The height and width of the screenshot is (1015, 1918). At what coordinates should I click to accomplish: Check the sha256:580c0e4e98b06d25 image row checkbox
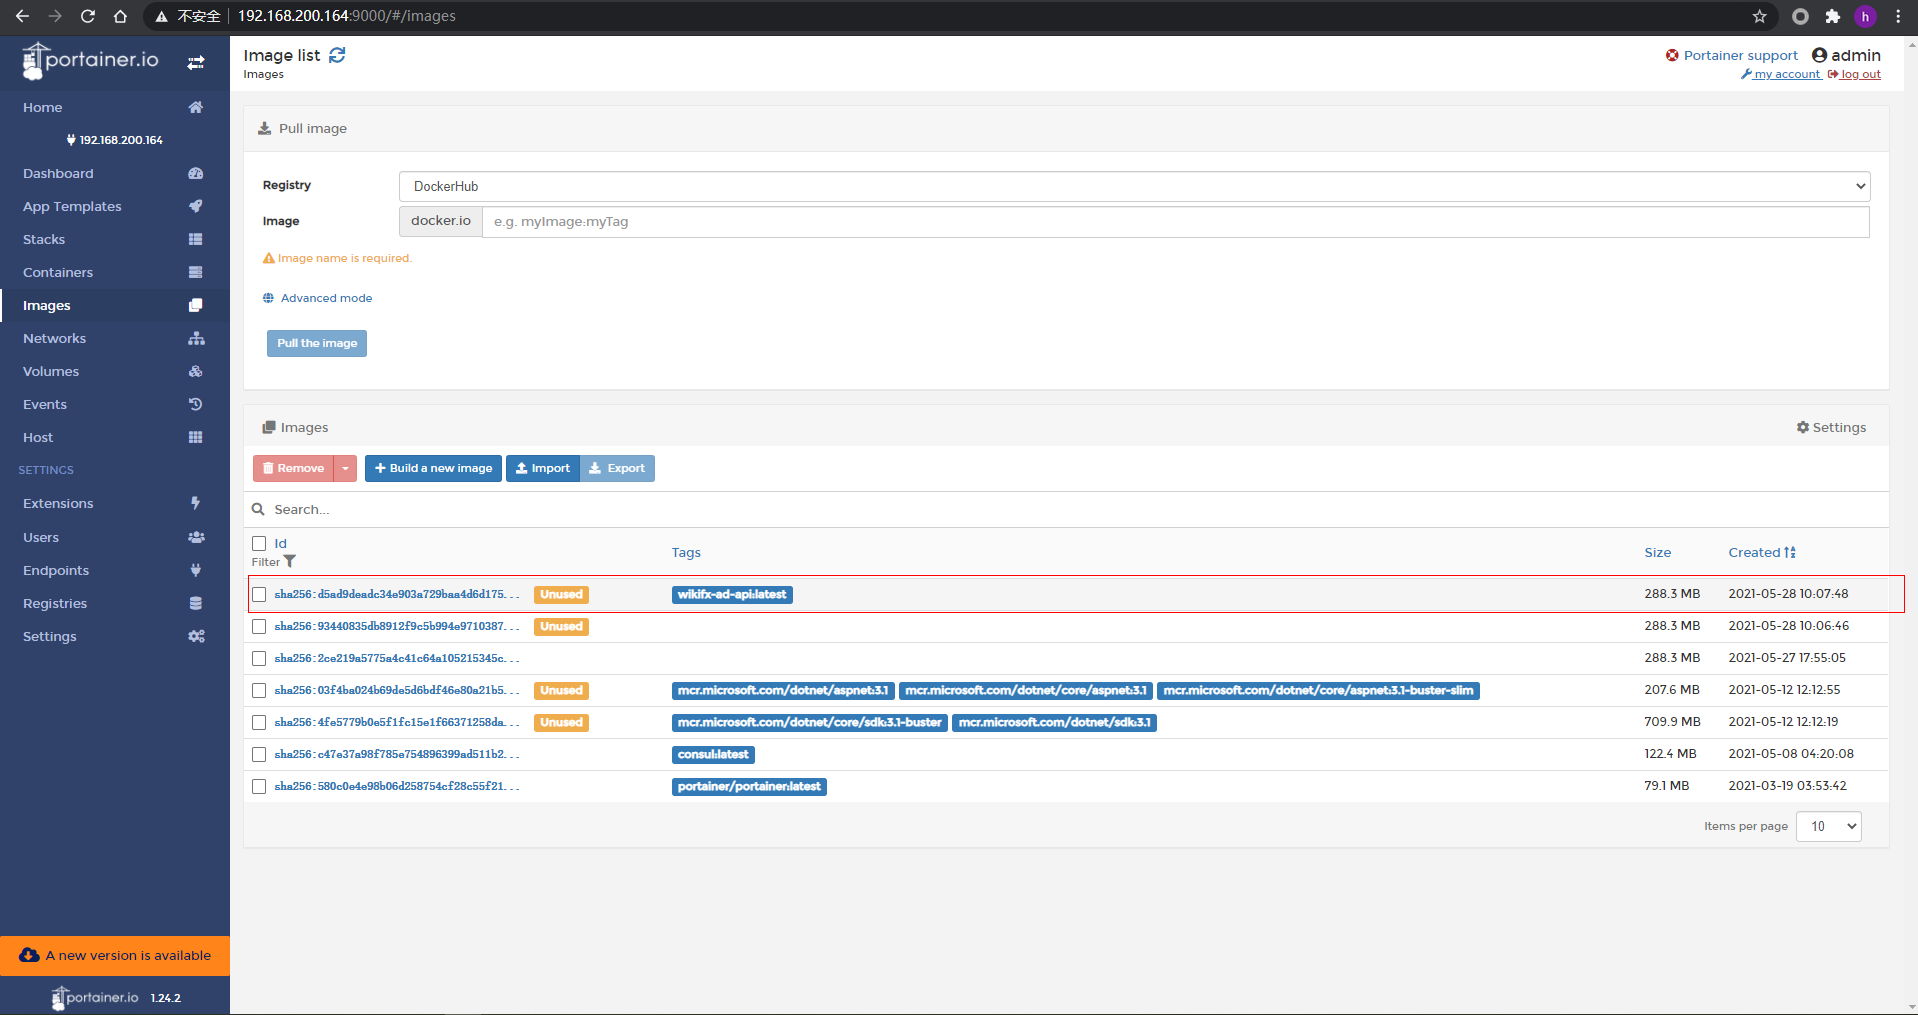tap(259, 786)
